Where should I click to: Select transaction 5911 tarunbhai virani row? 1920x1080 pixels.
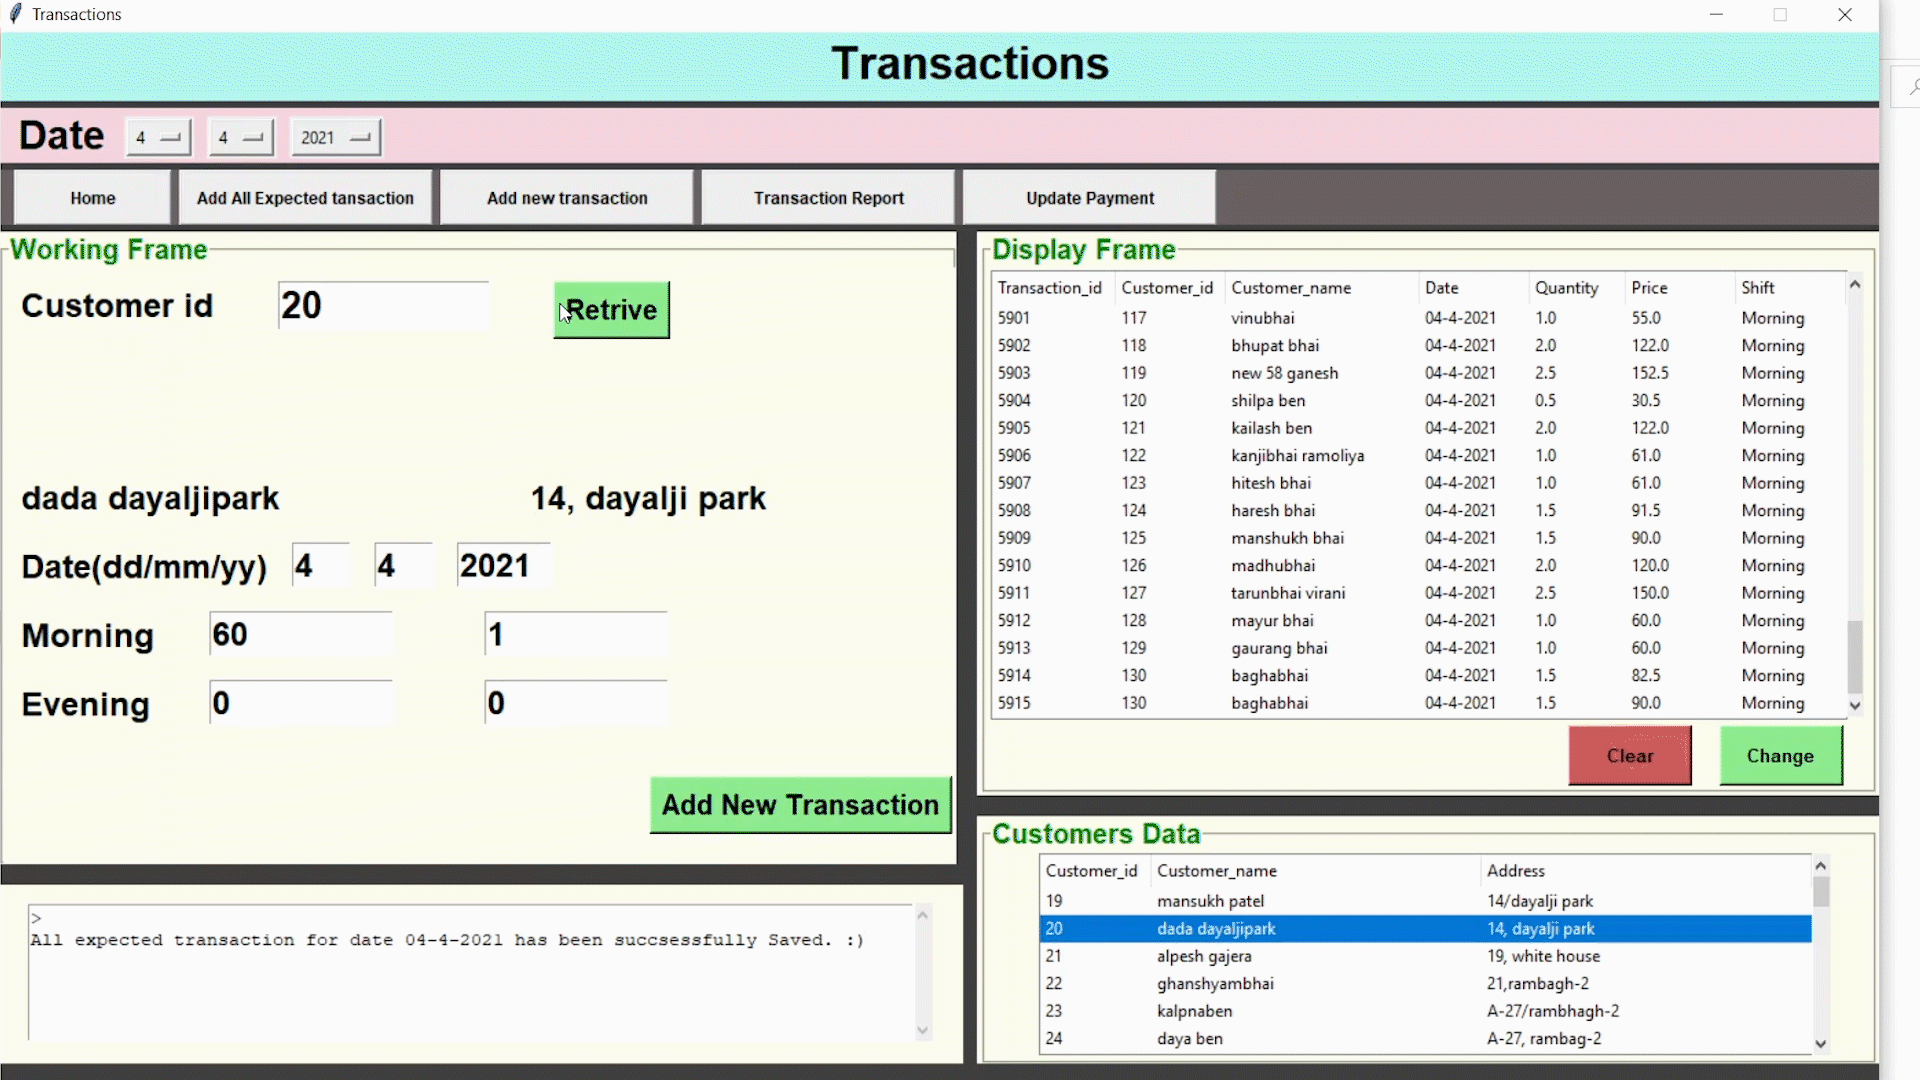[x=1418, y=593]
